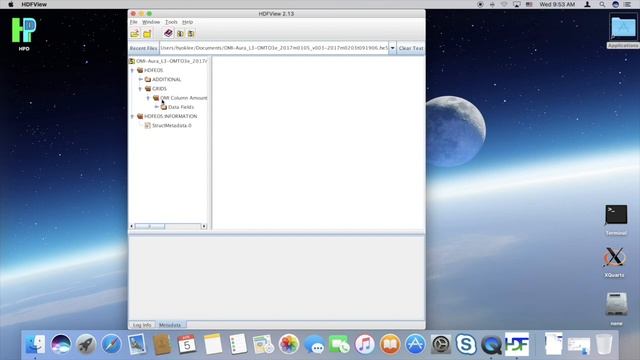
Task: Open Skype from the dock
Action: point(466,344)
